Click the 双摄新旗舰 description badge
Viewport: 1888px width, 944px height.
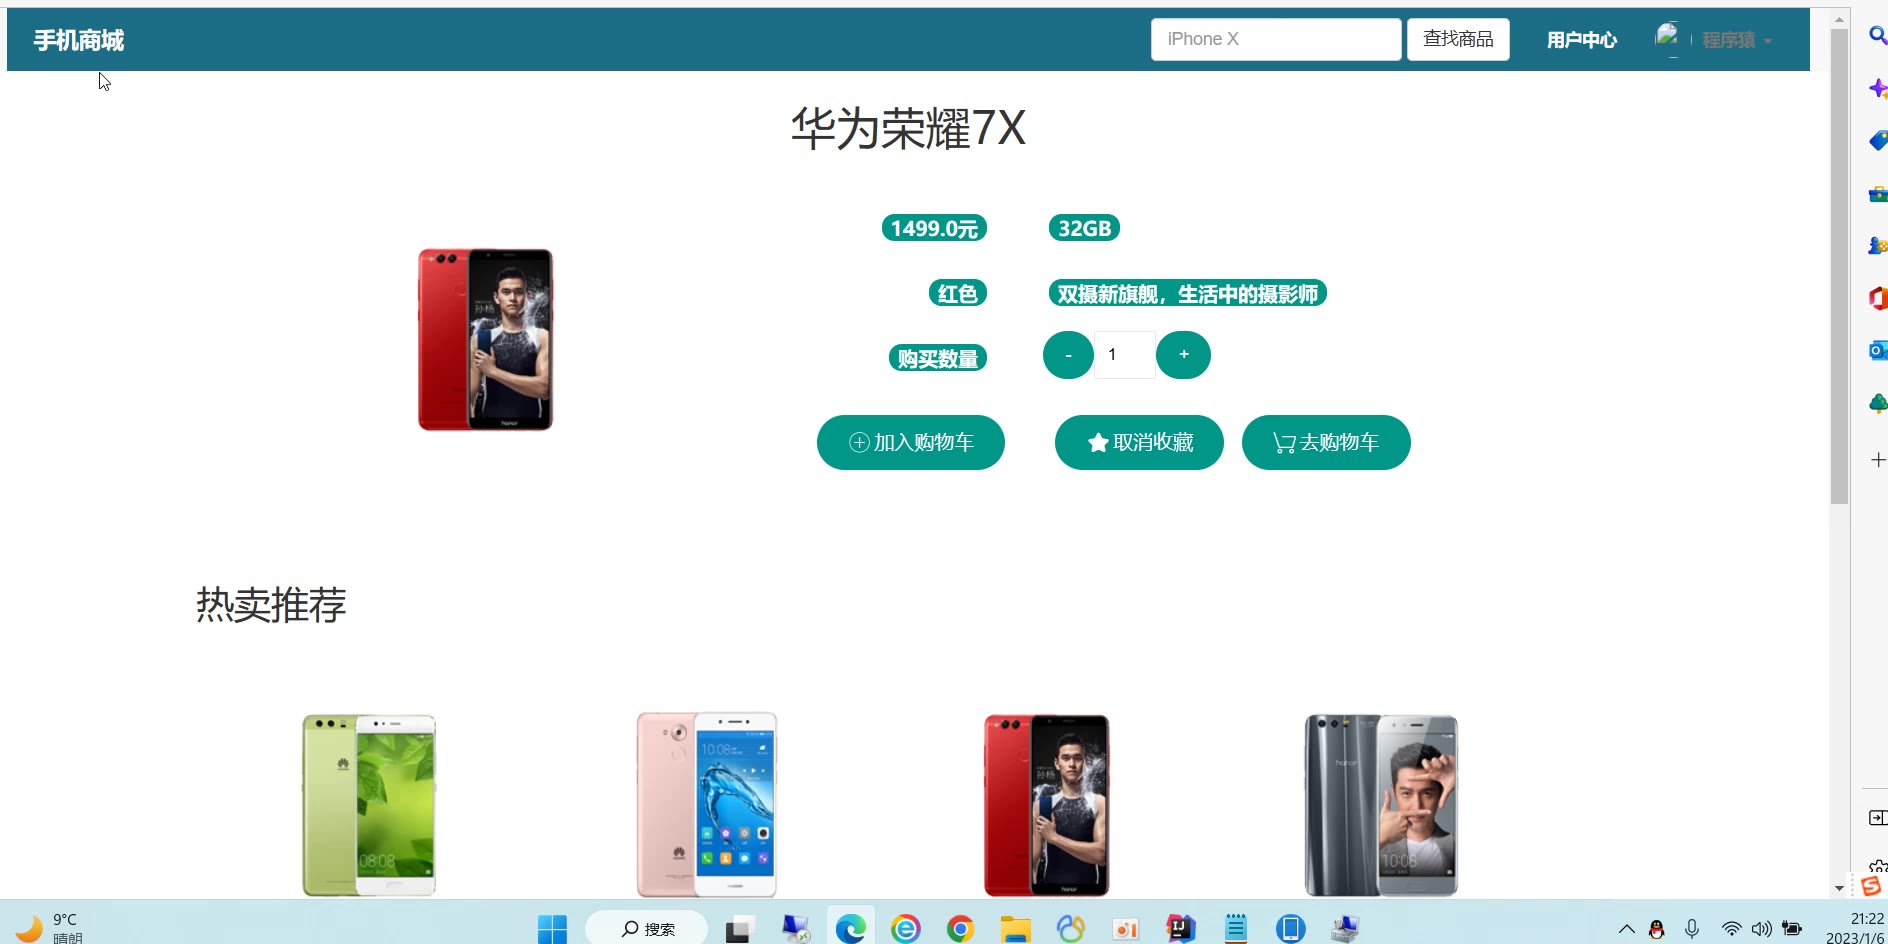(1187, 293)
